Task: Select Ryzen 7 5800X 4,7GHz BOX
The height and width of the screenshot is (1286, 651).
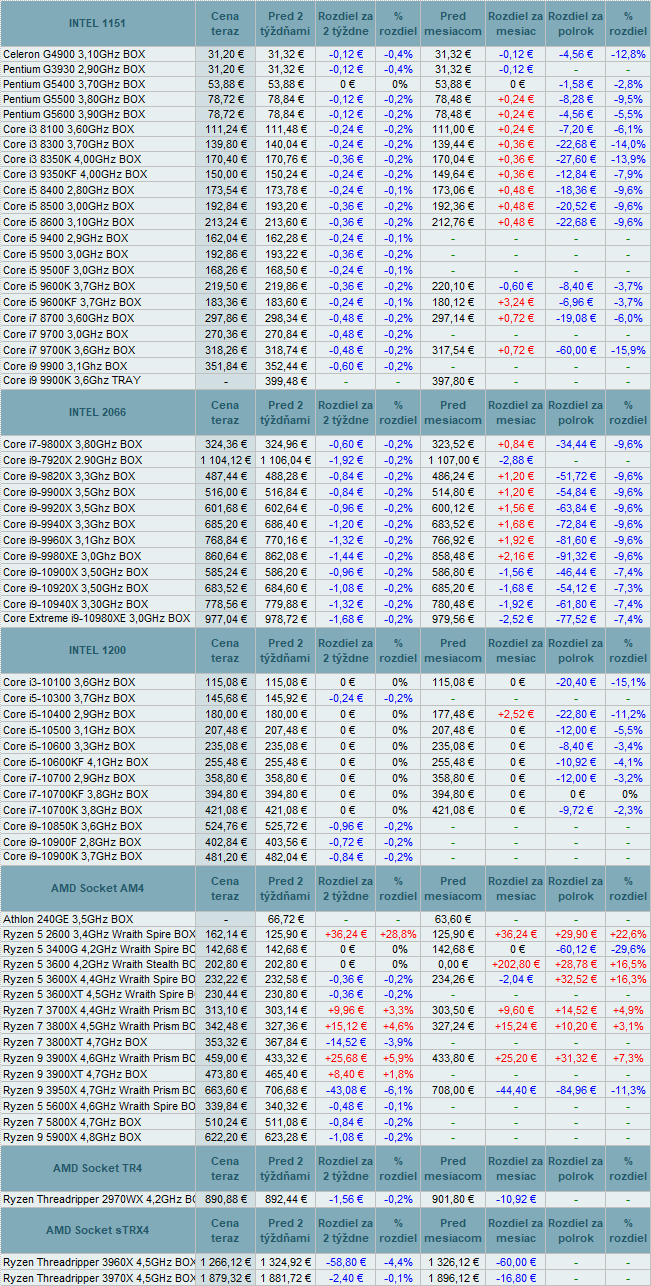Action: point(70,1122)
